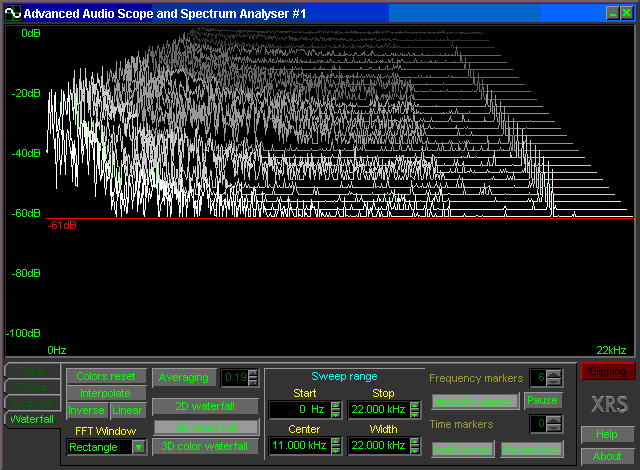The image size is (640, 470).
Task: Pause the waterfall display
Action: pyautogui.click(x=542, y=401)
